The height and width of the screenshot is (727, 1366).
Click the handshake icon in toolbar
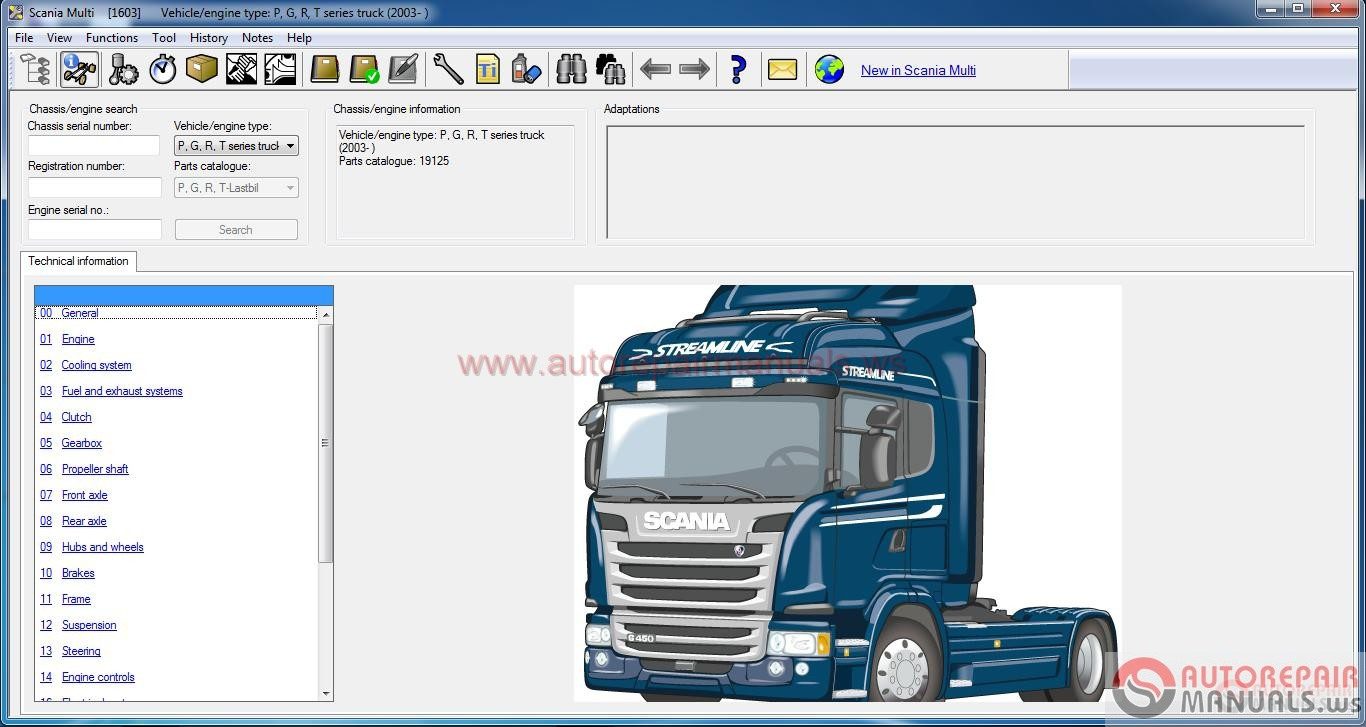pyautogui.click(x=241, y=70)
